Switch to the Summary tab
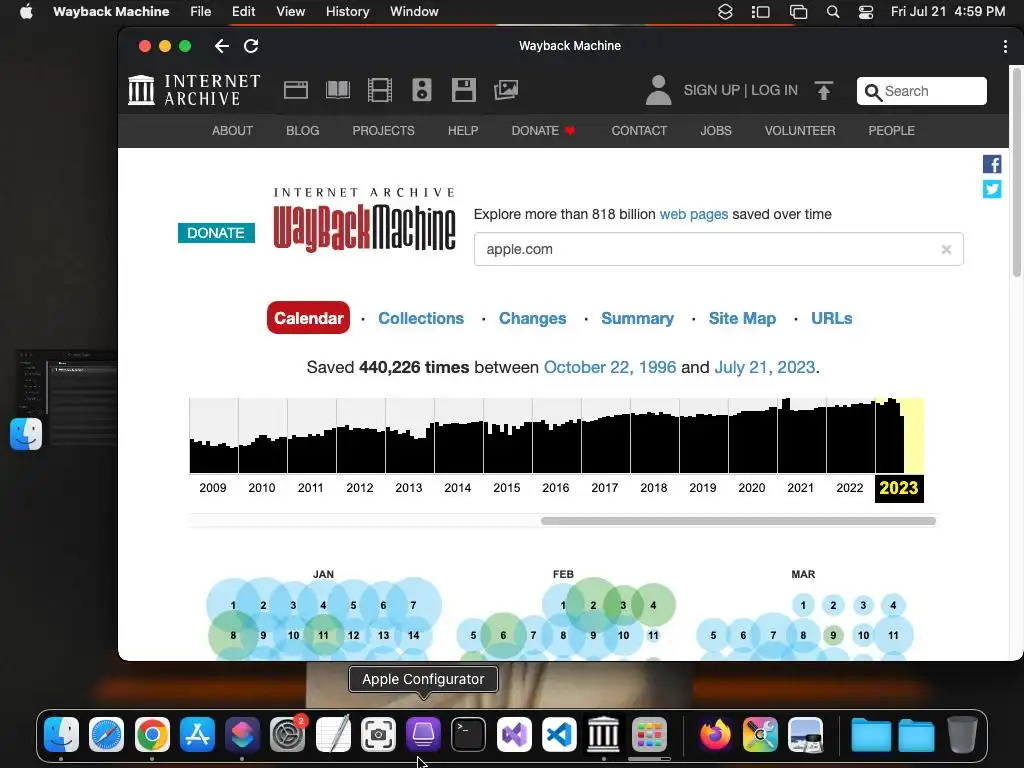Image resolution: width=1024 pixels, height=768 pixels. click(x=637, y=318)
